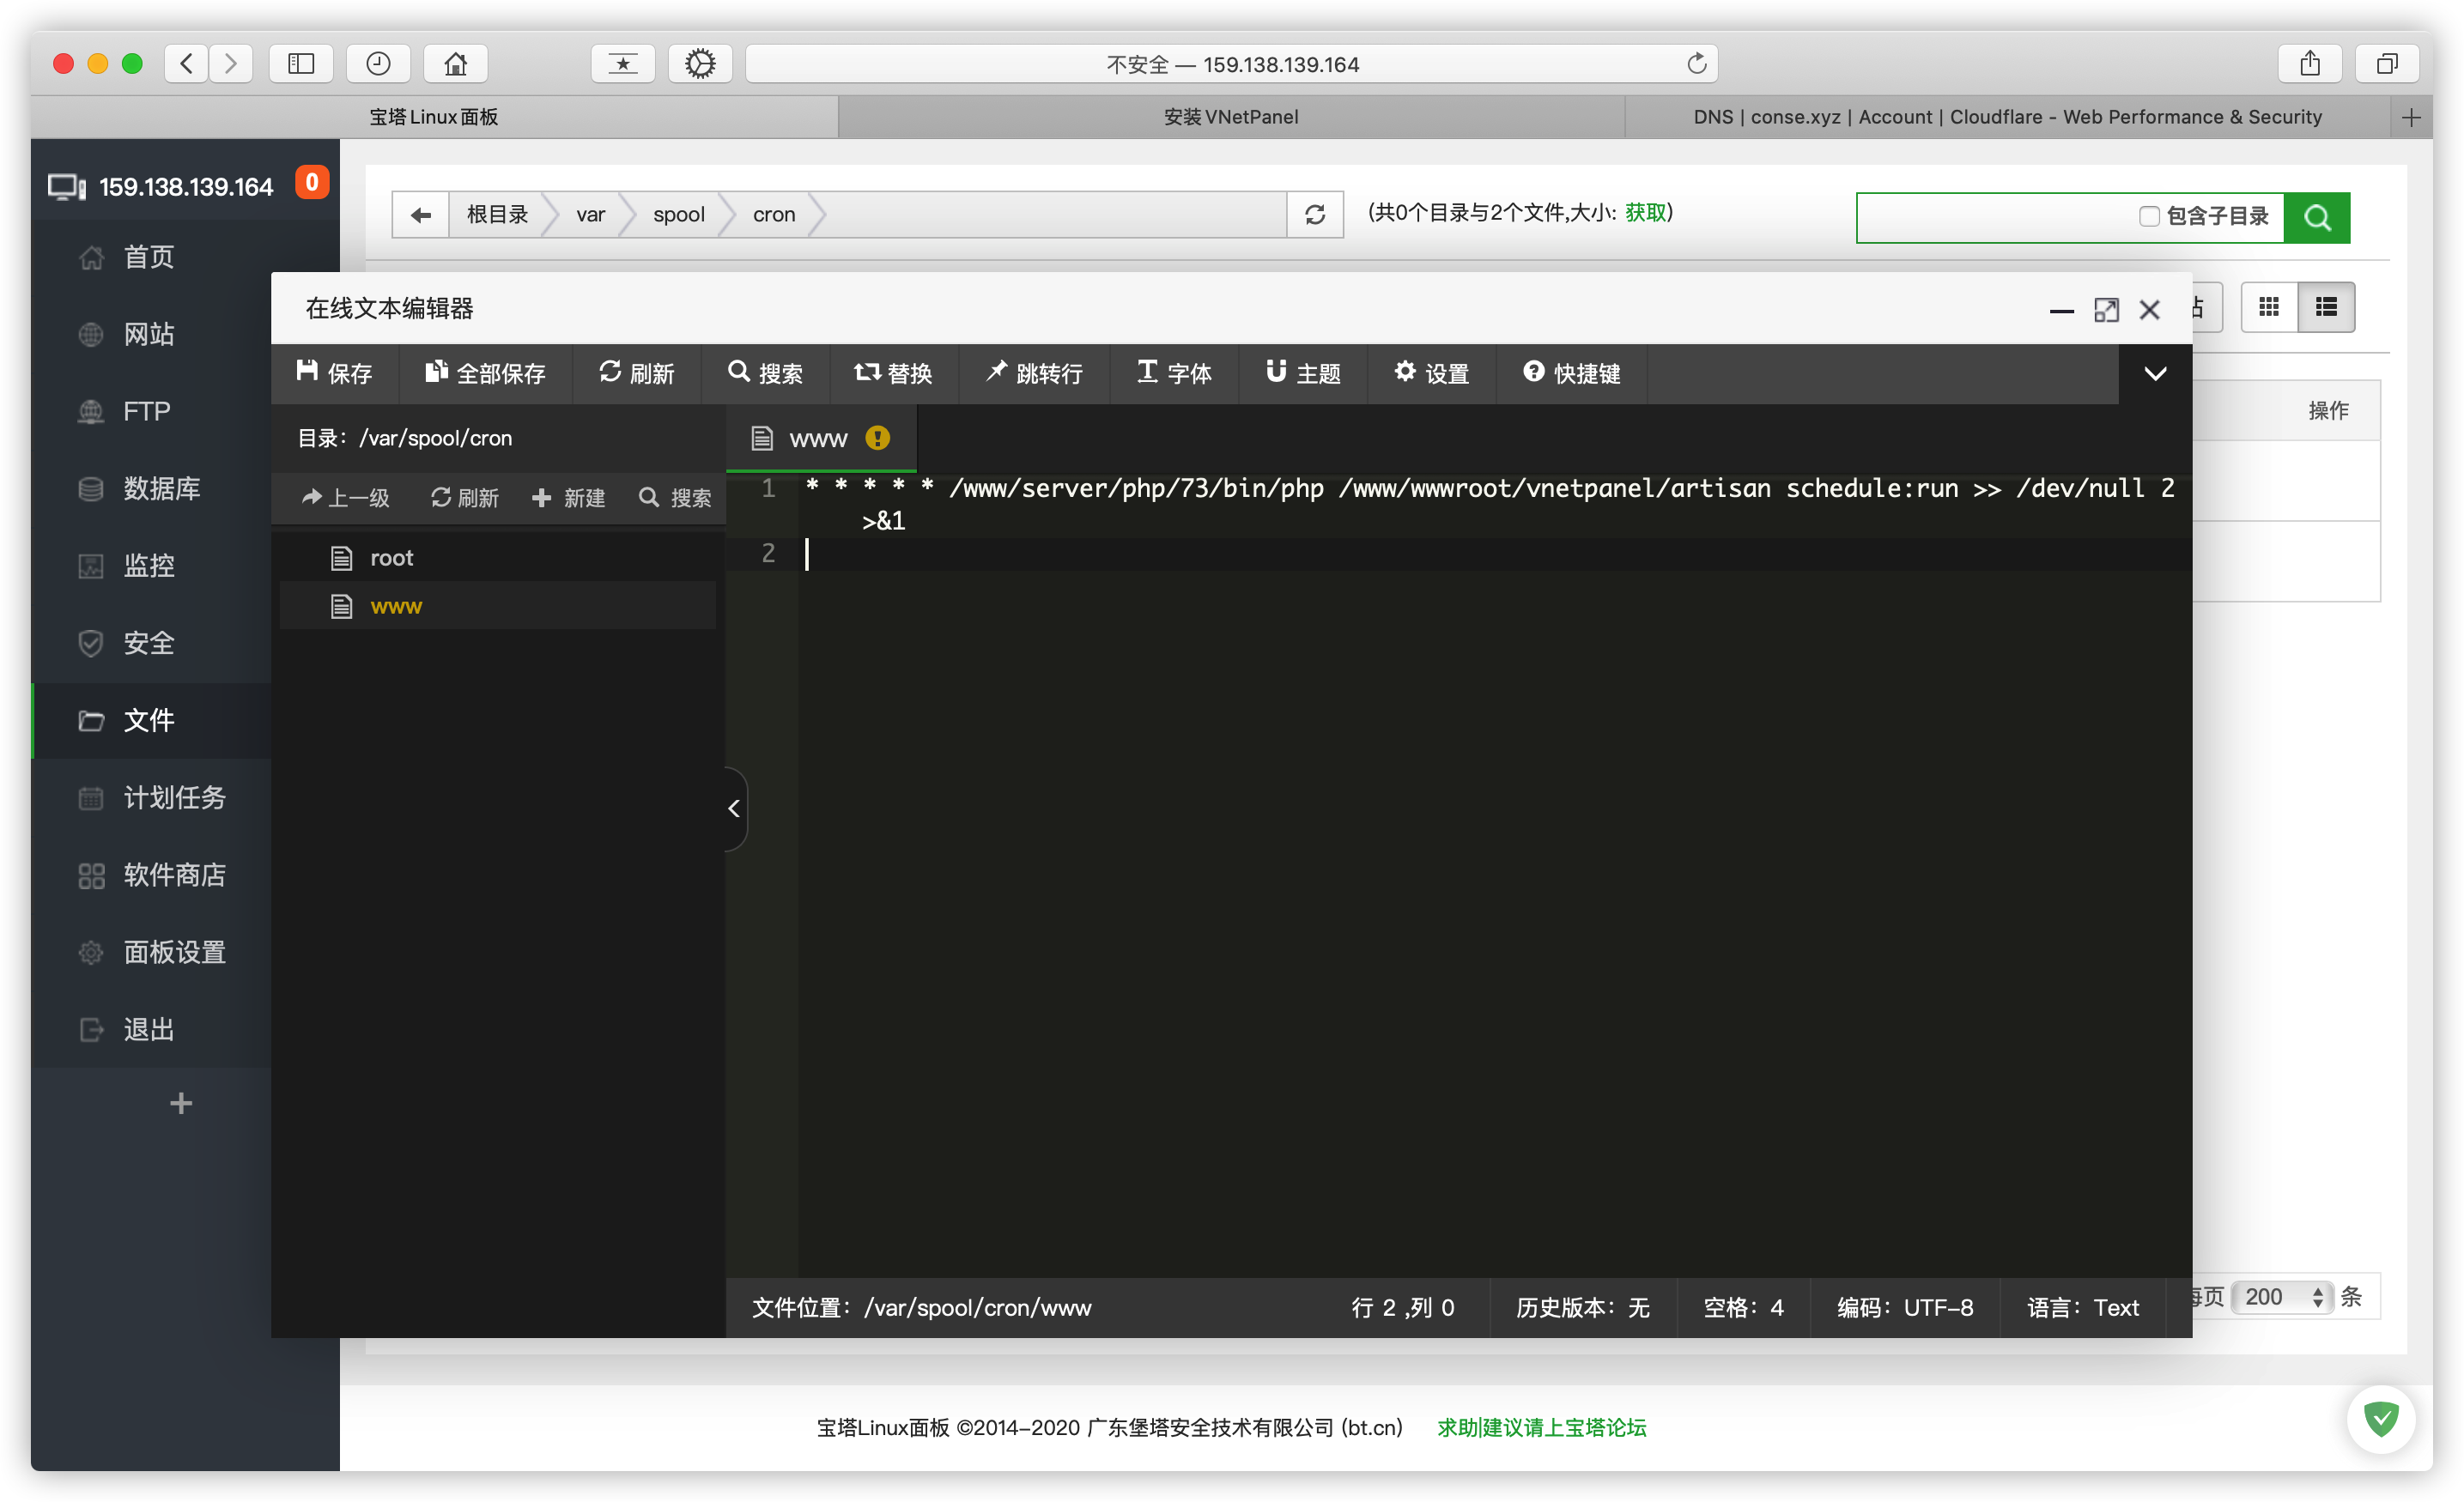Open the 主题 theme options
2464x1502 pixels.
[1303, 373]
